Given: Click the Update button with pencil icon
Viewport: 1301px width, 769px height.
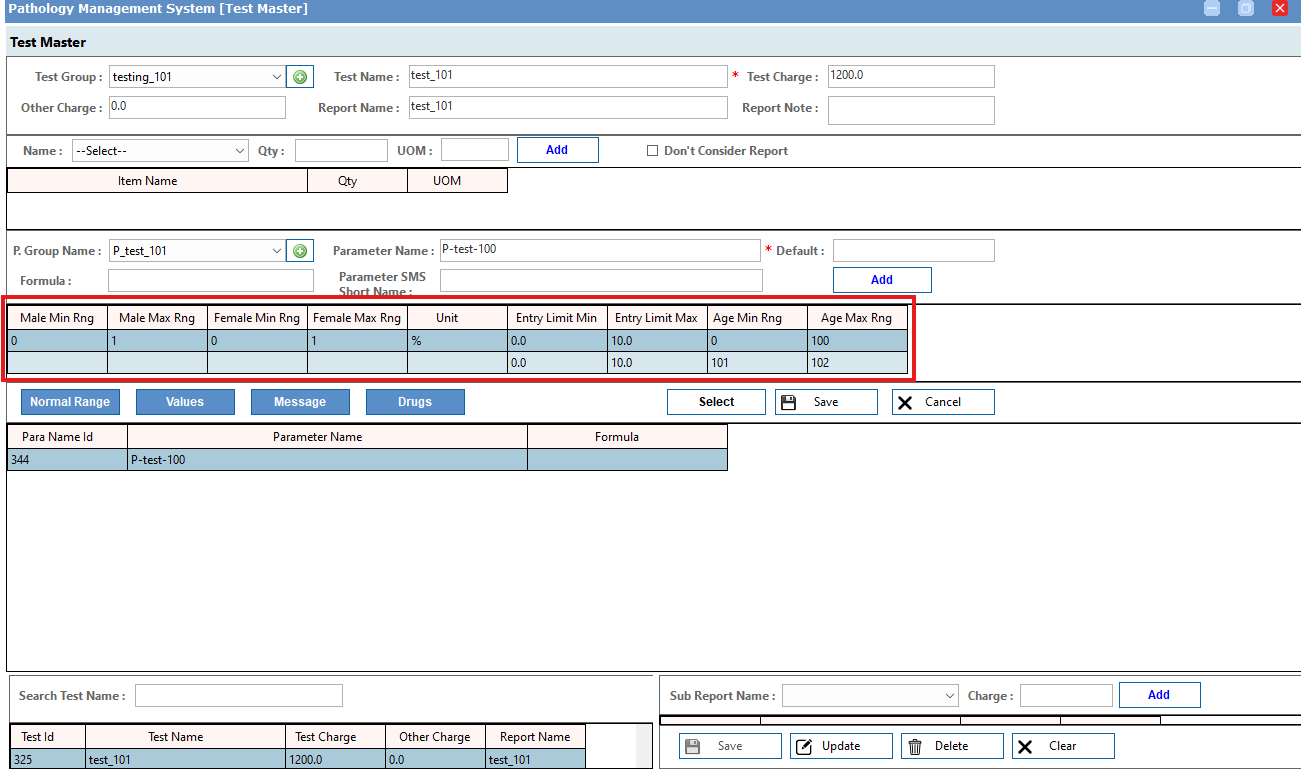Looking at the screenshot, I should 842,746.
